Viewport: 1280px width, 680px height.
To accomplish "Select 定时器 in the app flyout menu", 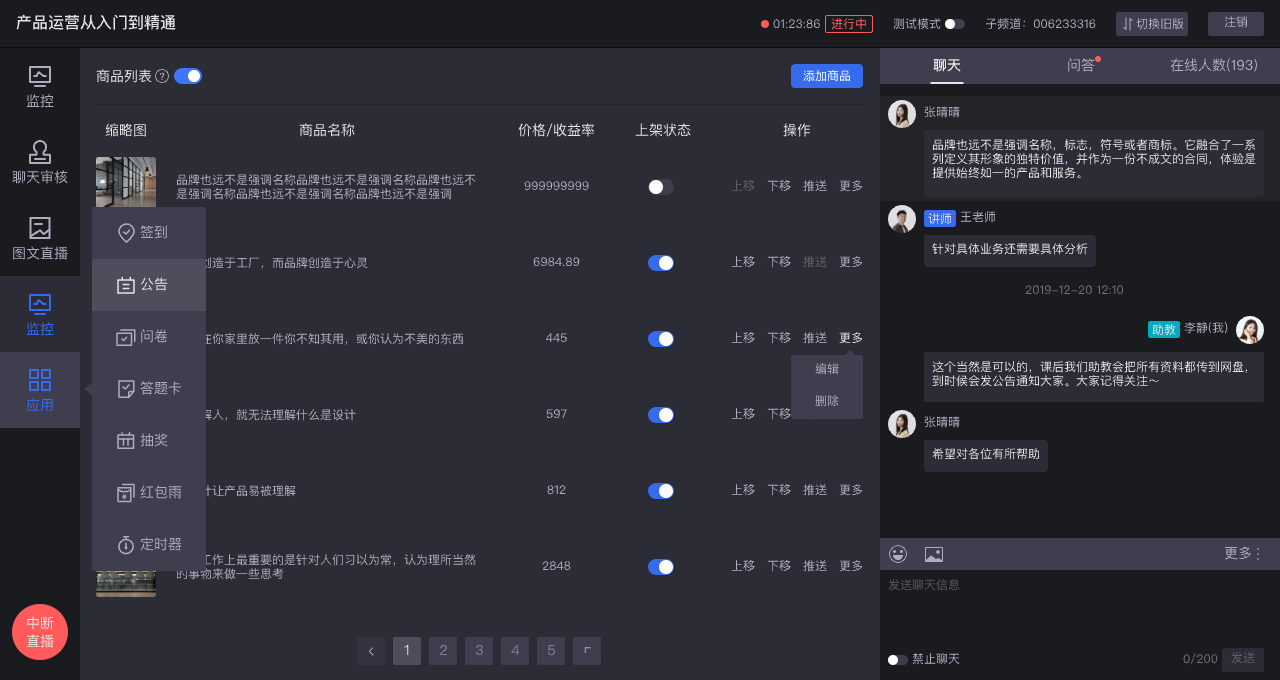I will point(149,545).
